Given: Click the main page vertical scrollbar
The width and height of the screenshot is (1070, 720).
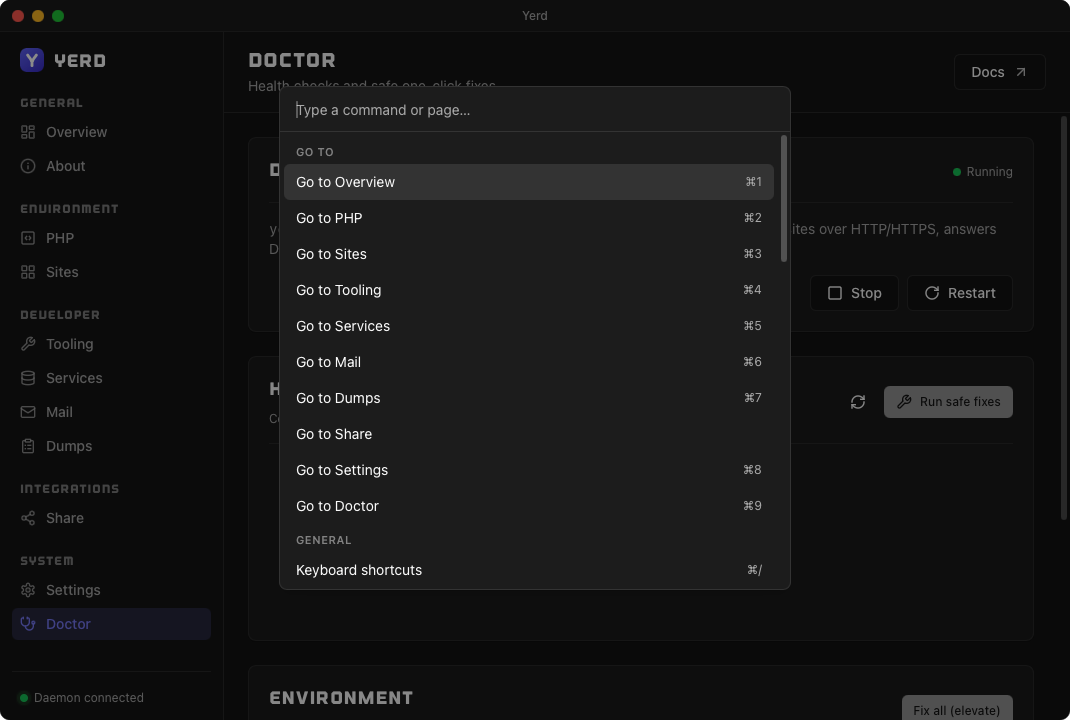Looking at the screenshot, I should pos(1063,318).
